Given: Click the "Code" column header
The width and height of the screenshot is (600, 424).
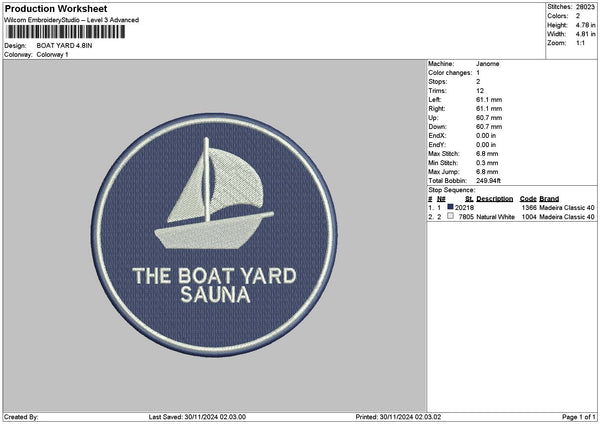Looking at the screenshot, I should coord(528,199).
